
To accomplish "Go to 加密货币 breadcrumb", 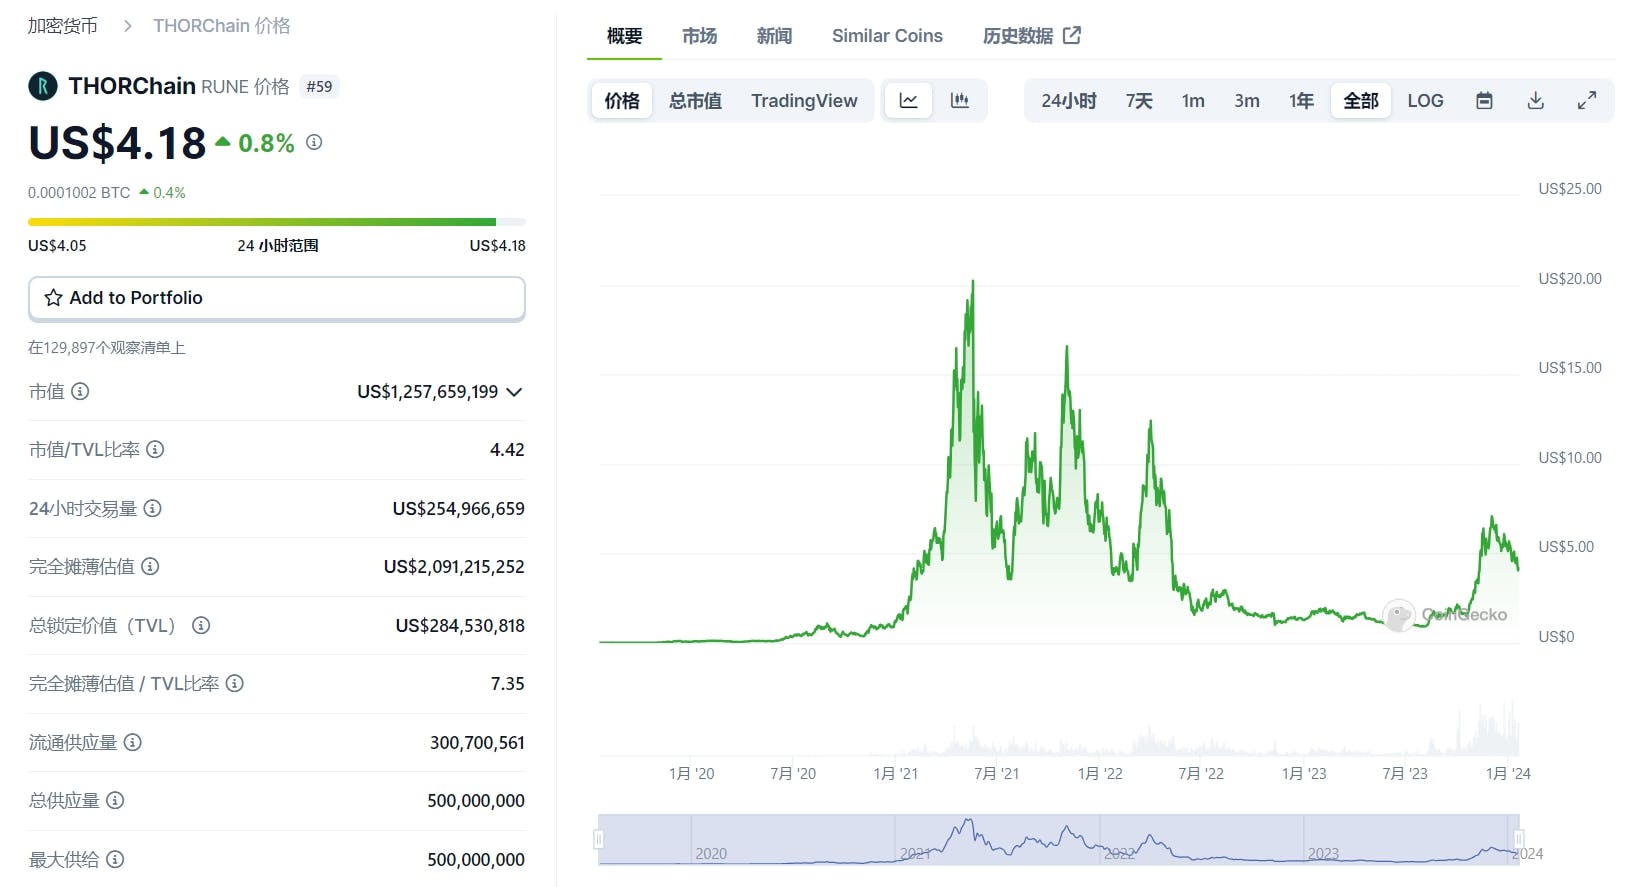I will pos(62,26).
